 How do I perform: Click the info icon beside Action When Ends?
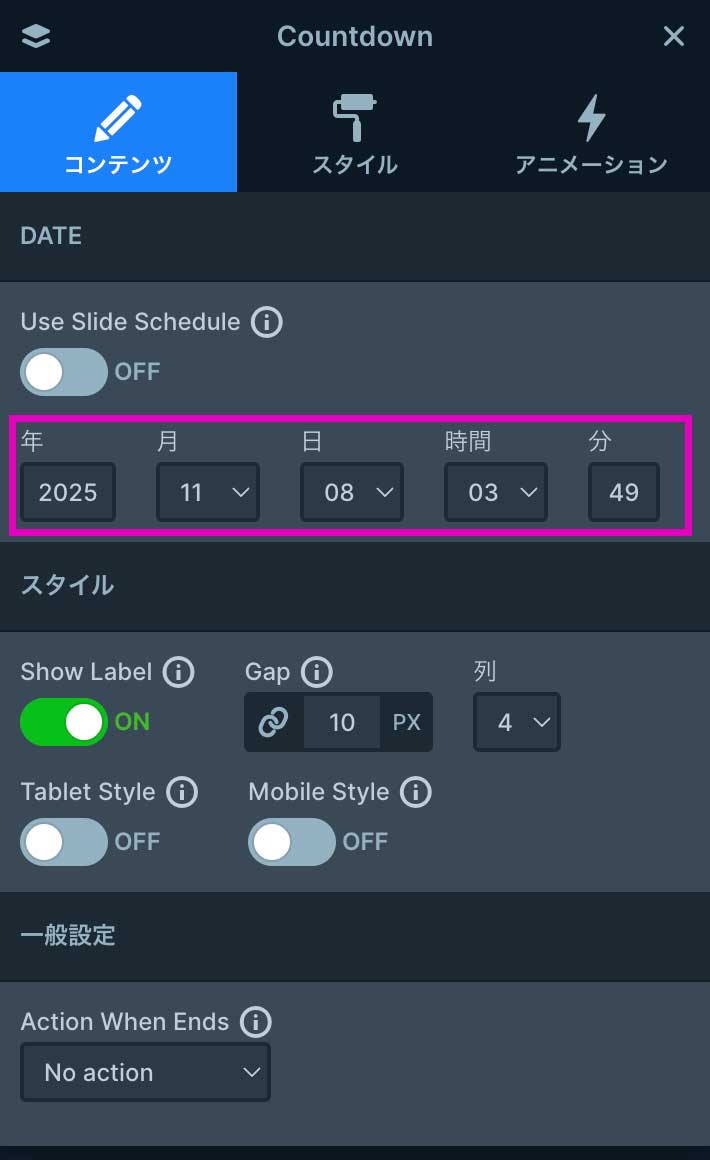255,1022
